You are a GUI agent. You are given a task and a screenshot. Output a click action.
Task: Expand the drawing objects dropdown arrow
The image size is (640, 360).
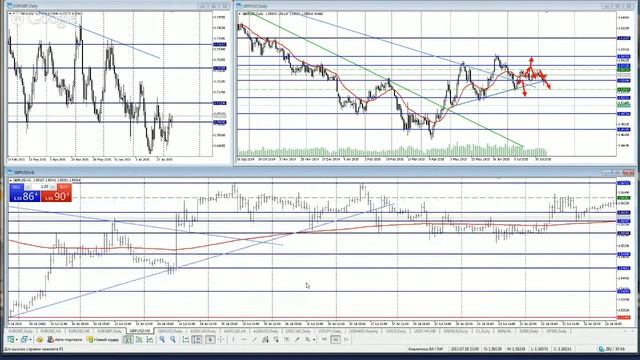313,339
